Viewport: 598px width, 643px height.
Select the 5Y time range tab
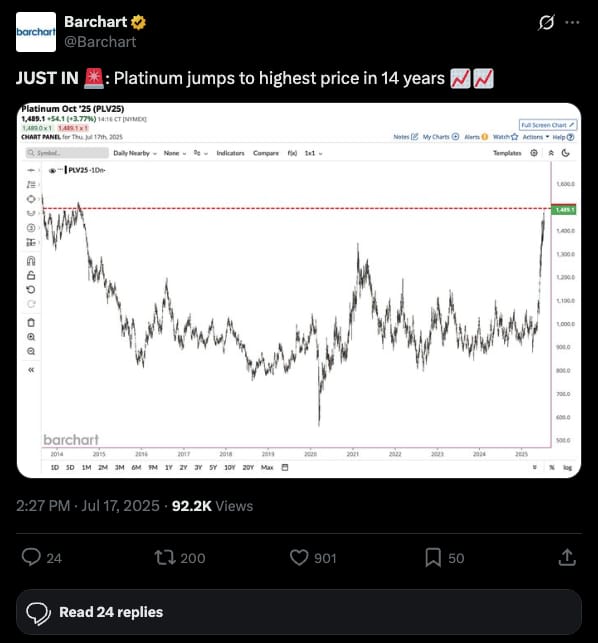213,467
